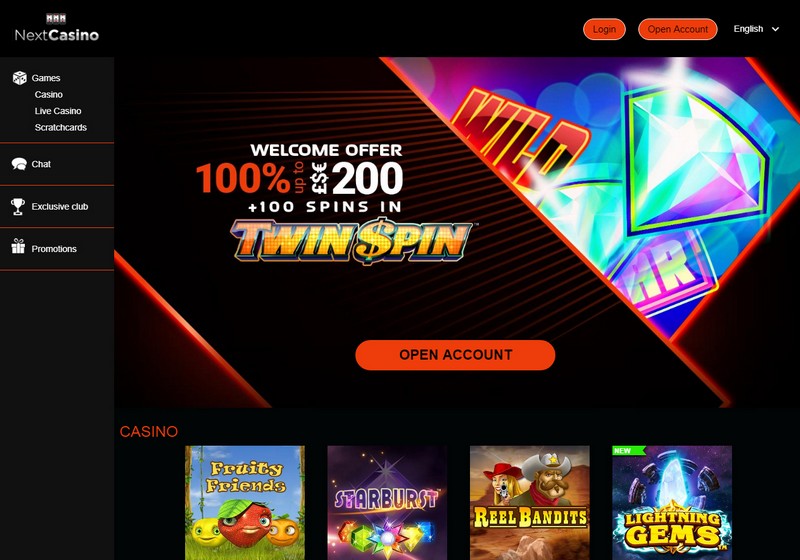Click the Promotions gift box icon

click(18, 246)
